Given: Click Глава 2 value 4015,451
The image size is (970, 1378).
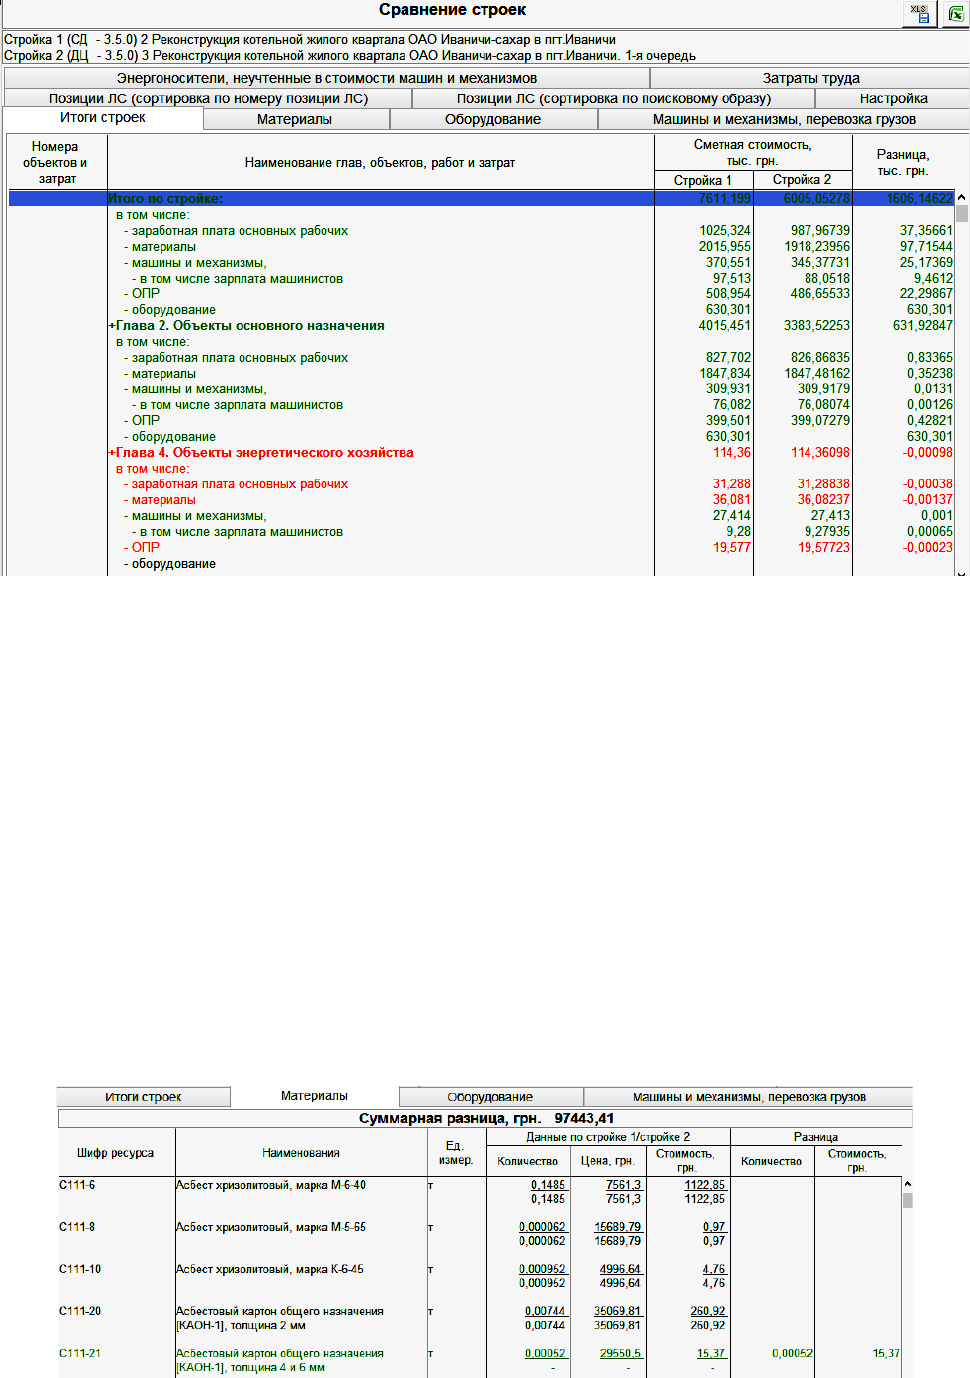Looking at the screenshot, I should point(725,326).
